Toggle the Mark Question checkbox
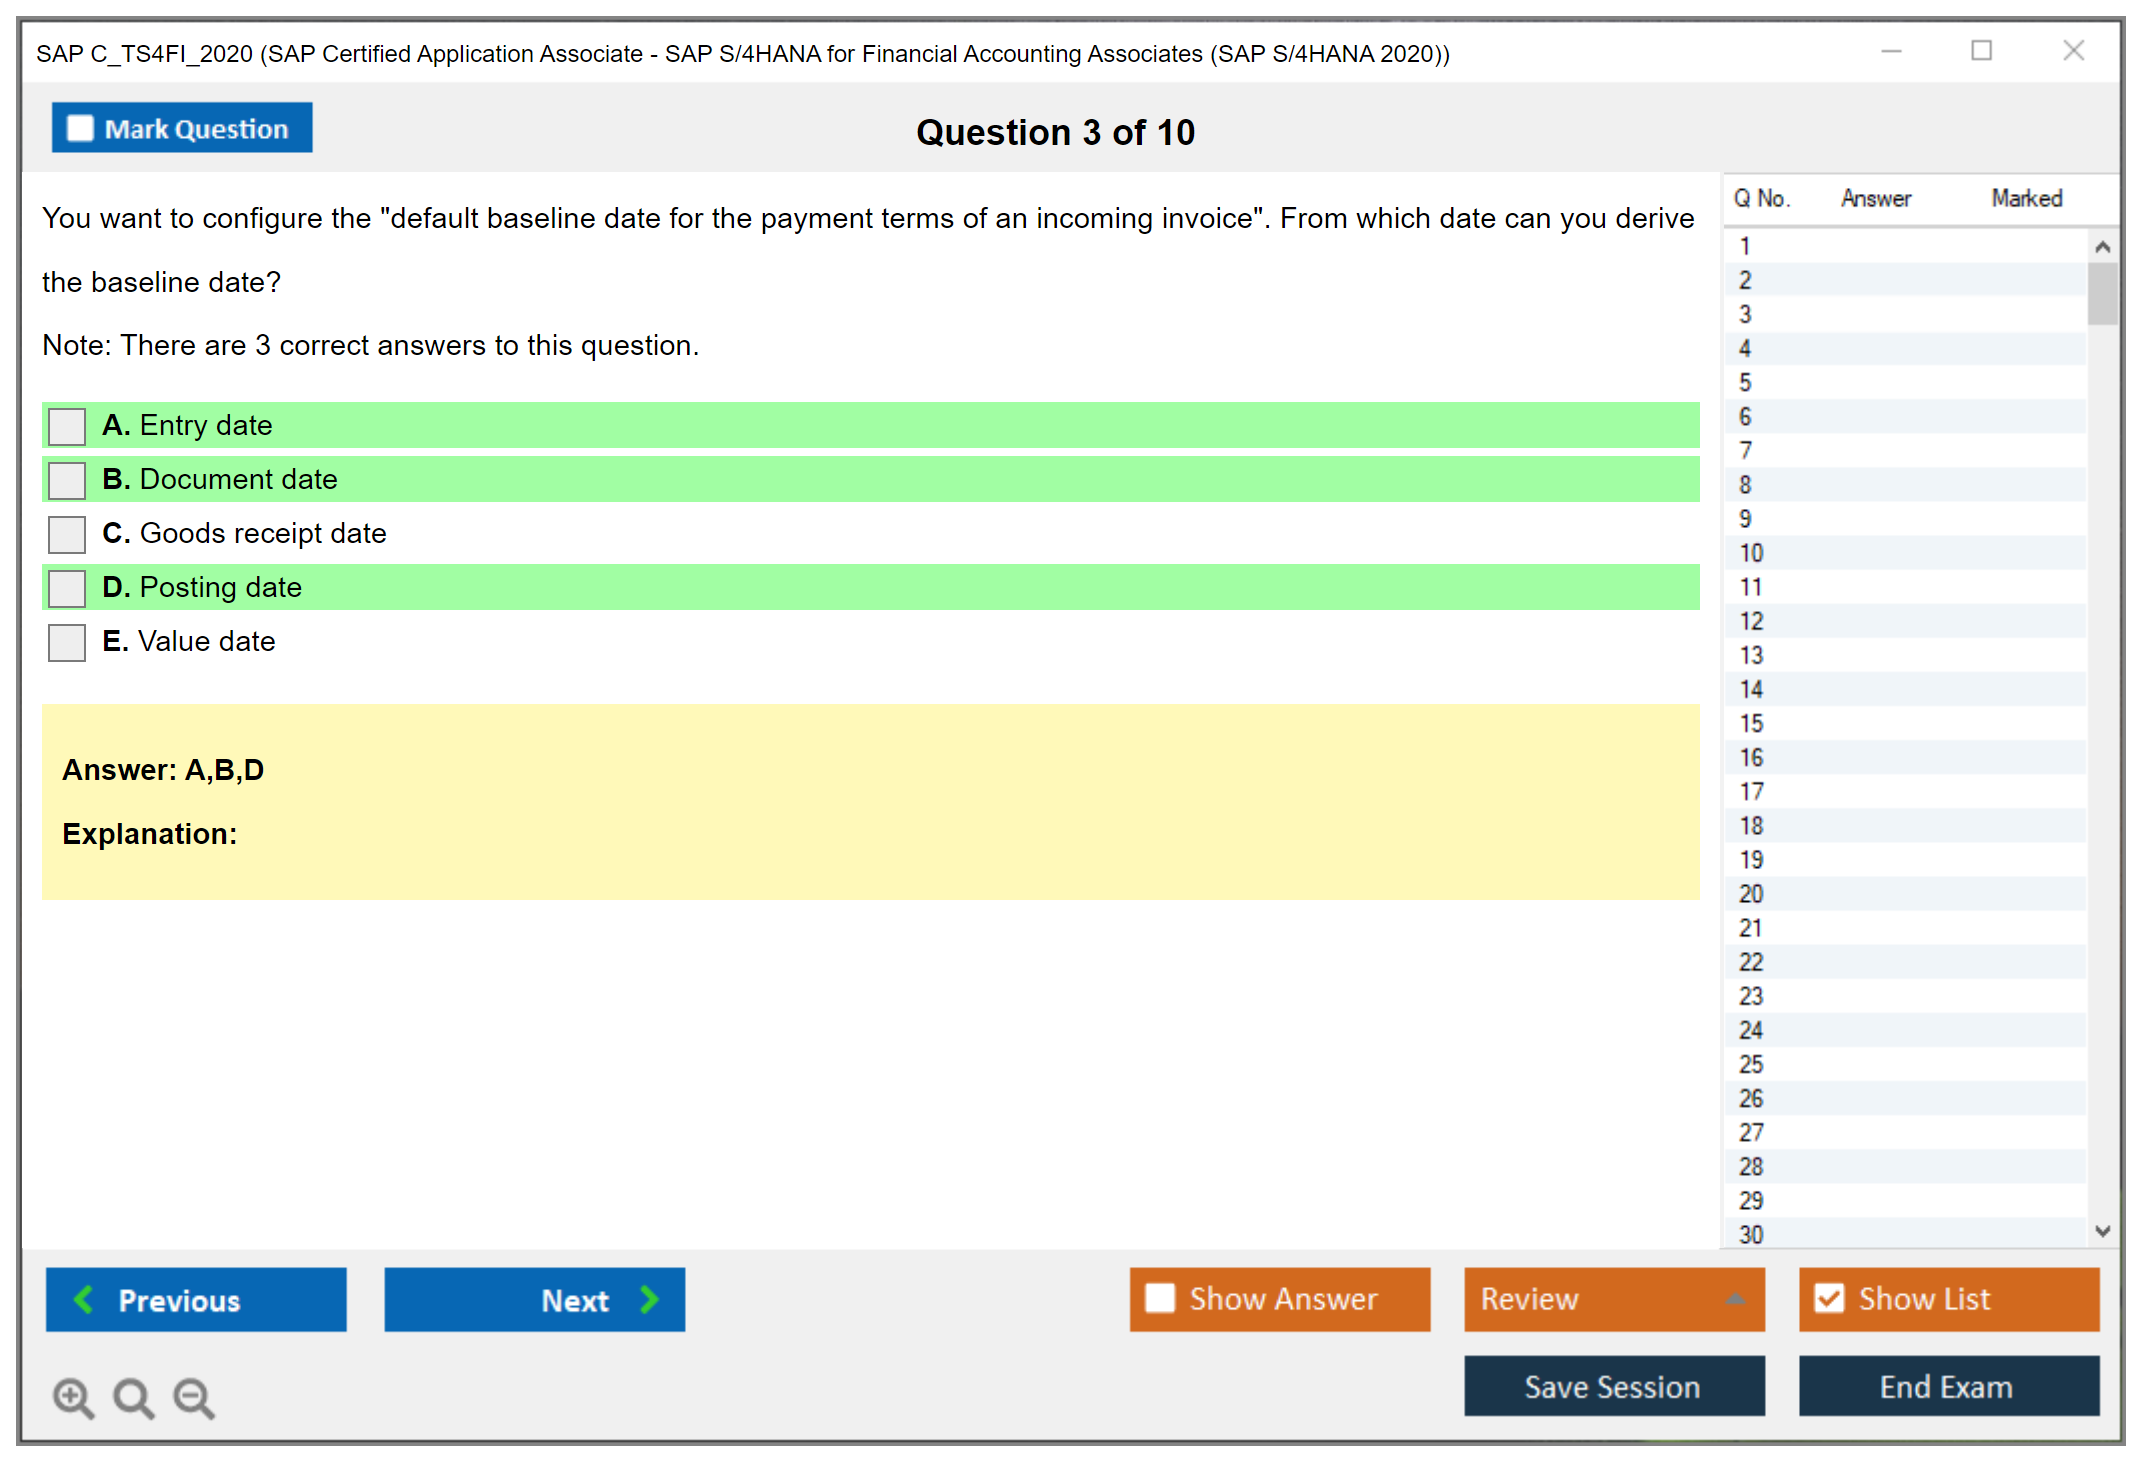The width and height of the screenshot is (2150, 1470). (80, 129)
